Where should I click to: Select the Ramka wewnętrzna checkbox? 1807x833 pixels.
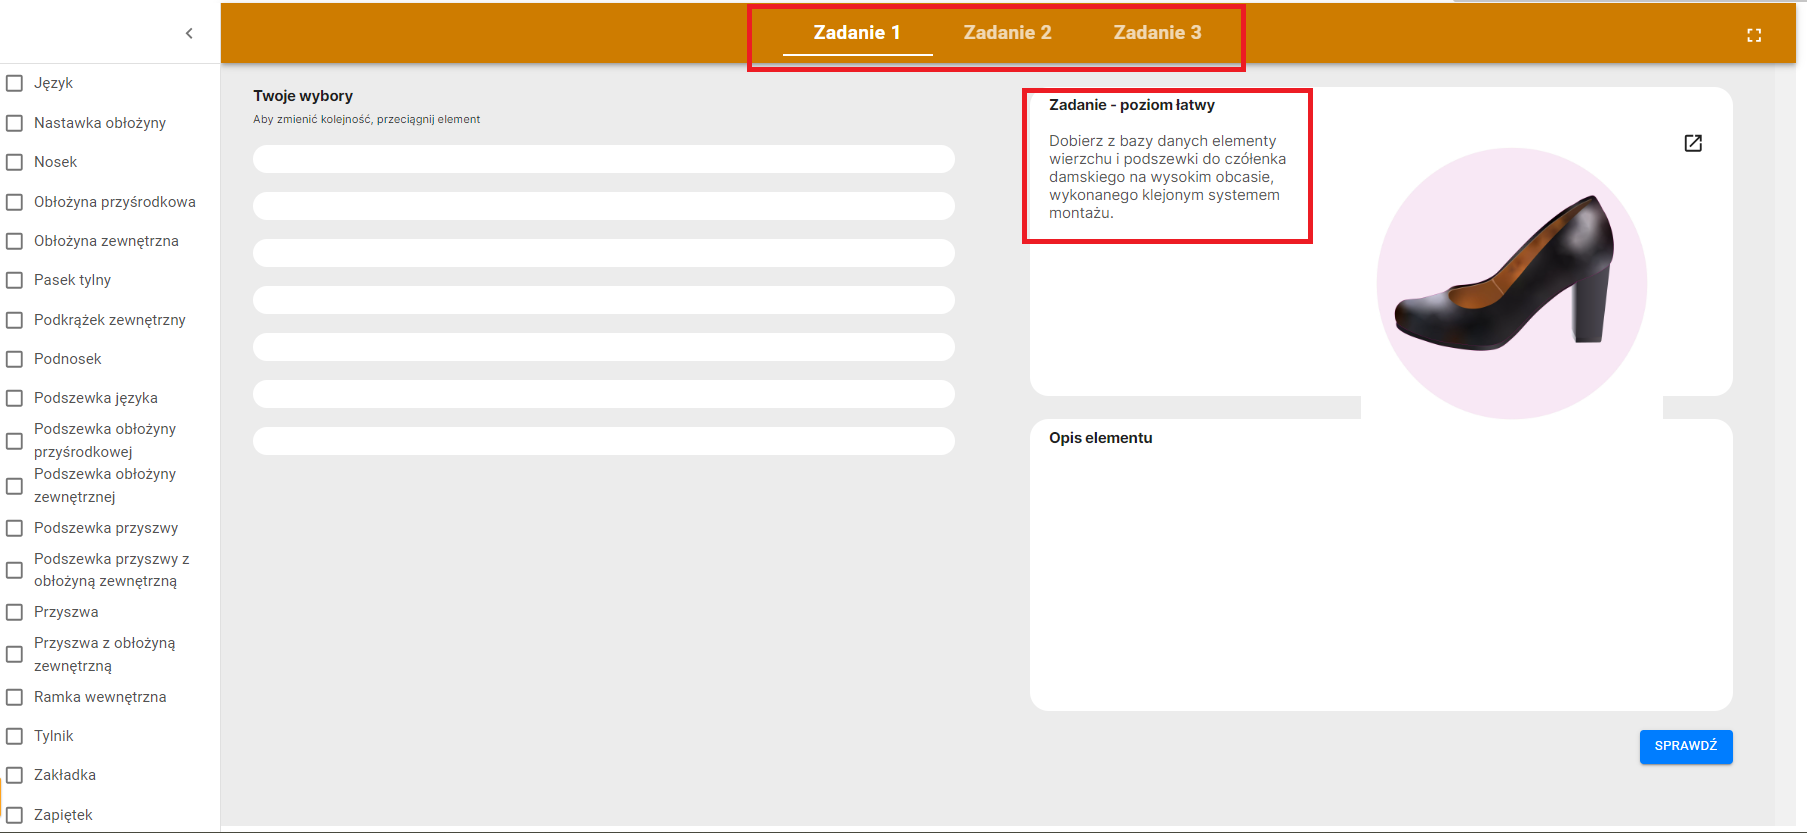15,697
